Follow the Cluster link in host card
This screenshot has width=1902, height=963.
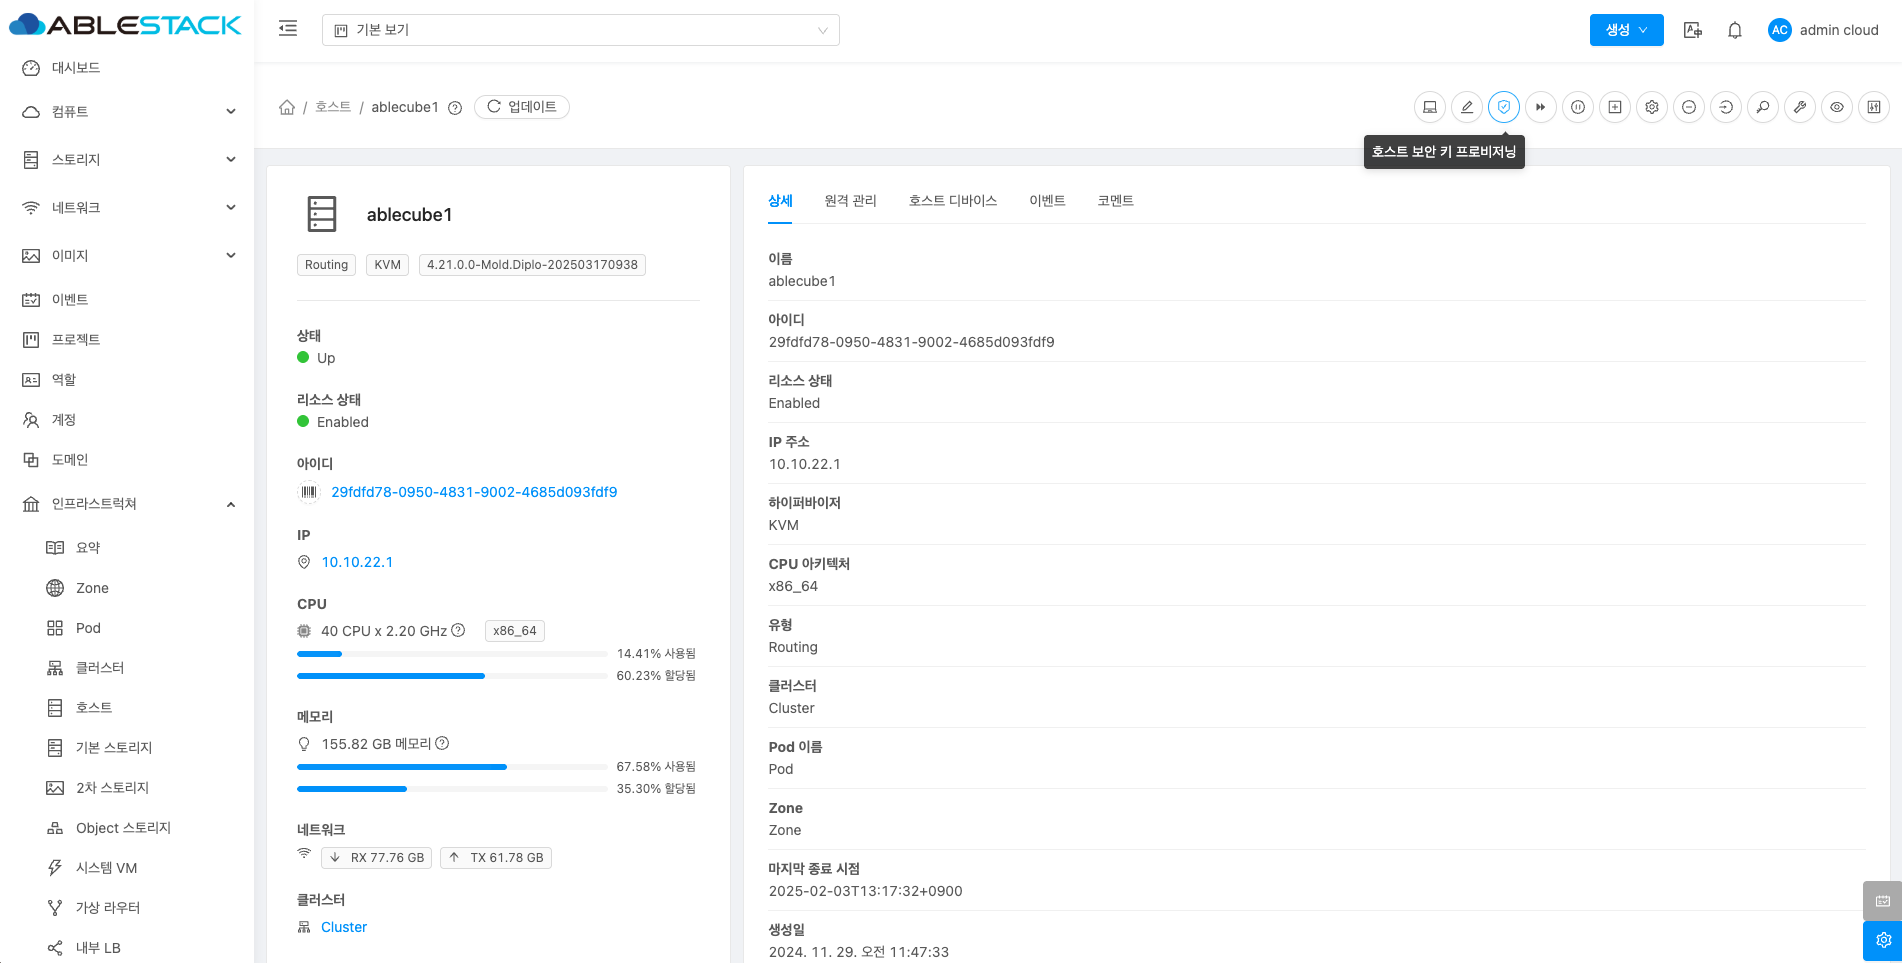(x=343, y=927)
